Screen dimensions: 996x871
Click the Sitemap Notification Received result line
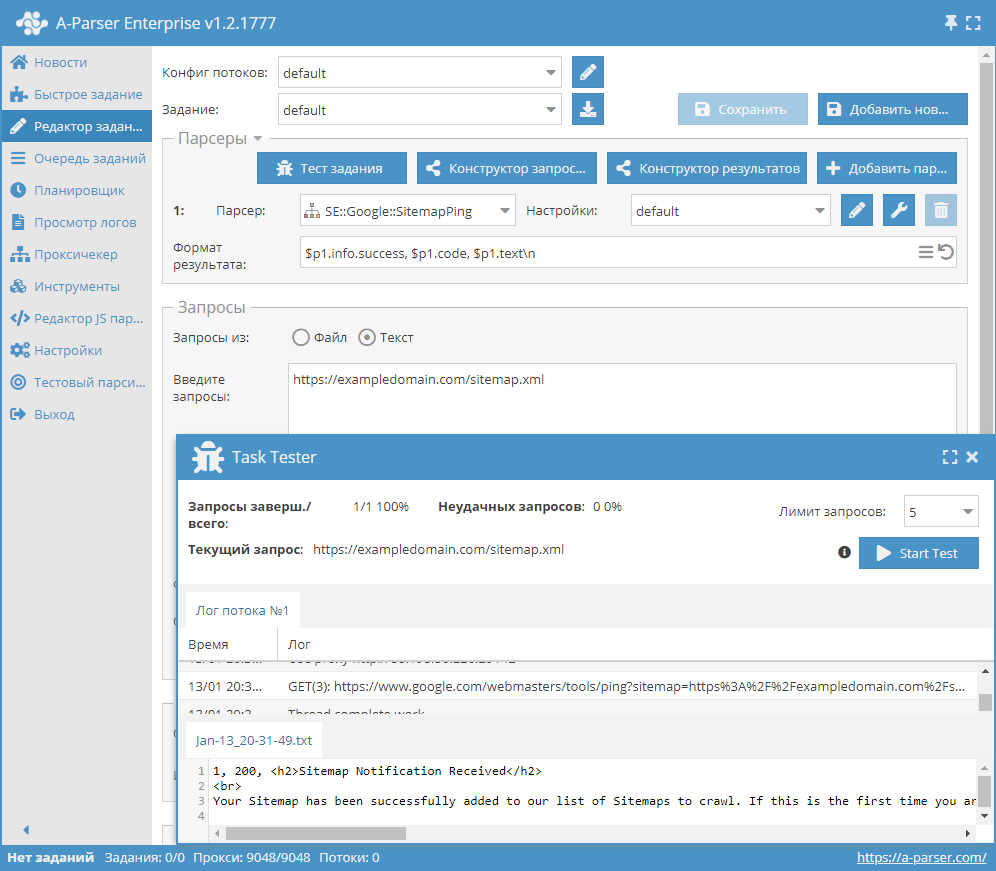[377, 771]
